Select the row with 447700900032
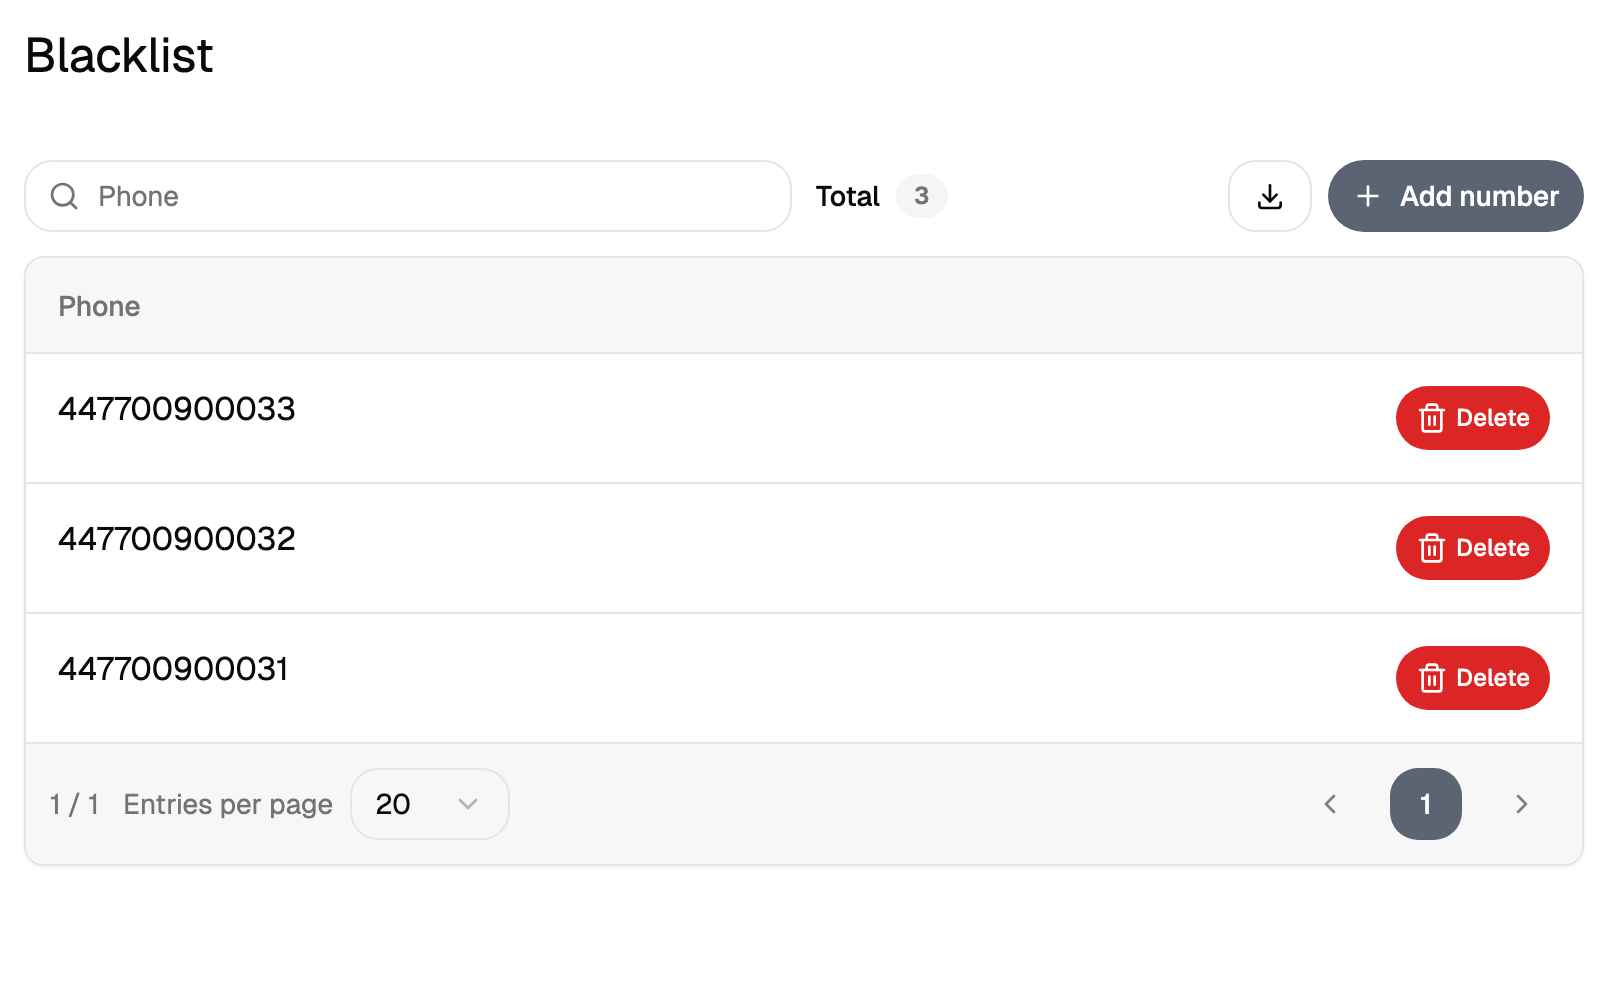Image resolution: width=1608 pixels, height=986 pixels. click(x=804, y=548)
